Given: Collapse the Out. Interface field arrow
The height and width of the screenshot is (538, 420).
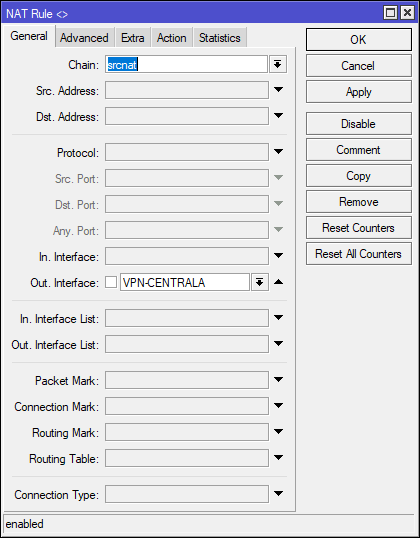Looking at the screenshot, I should pyautogui.click(x=278, y=282).
